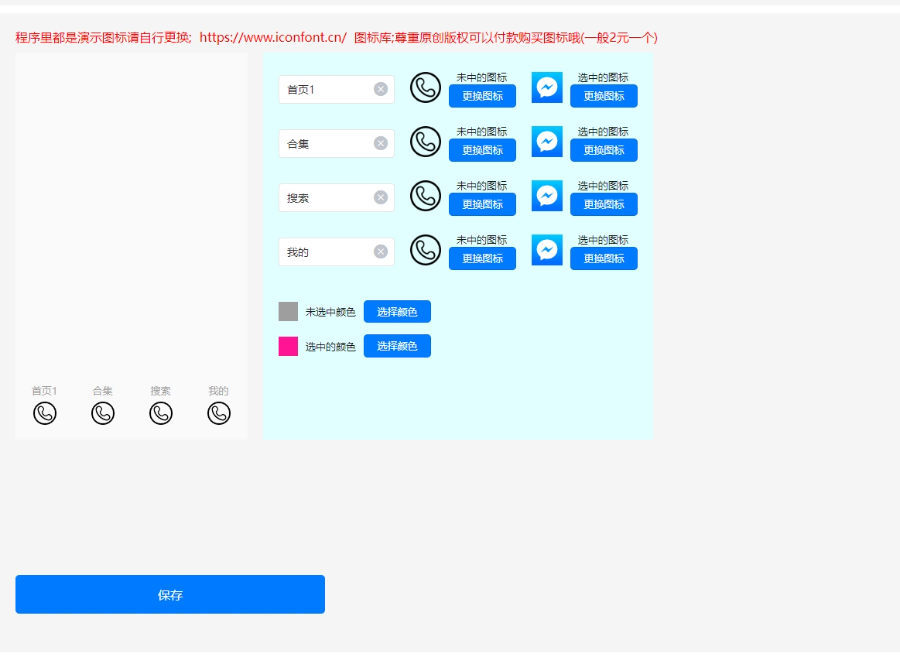This screenshot has height=657, width=900.
Task: Click 选中的图标 label in 首页1 row
Action: click(x=603, y=77)
